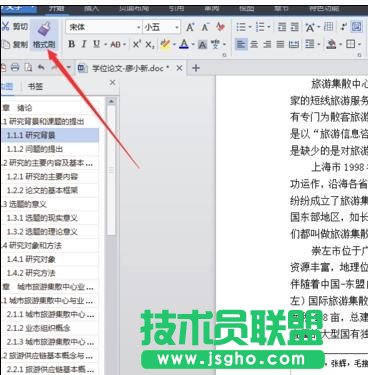Screen dimensions: 368x375
Task: Open the font color dropdown arrow
Action: point(193,44)
